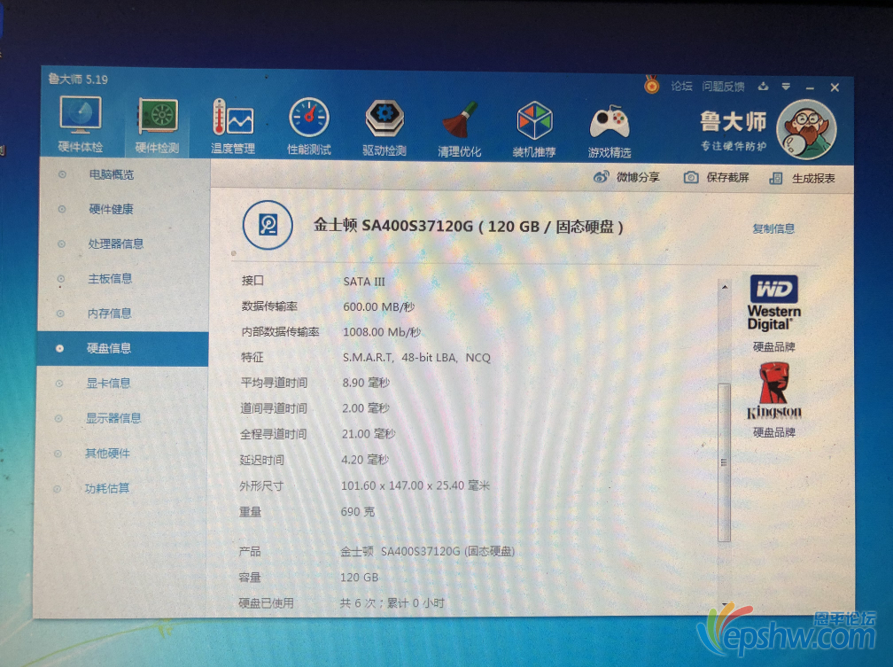
Task: Open 硬件体检 hardware checkup icon
Action: (80, 124)
